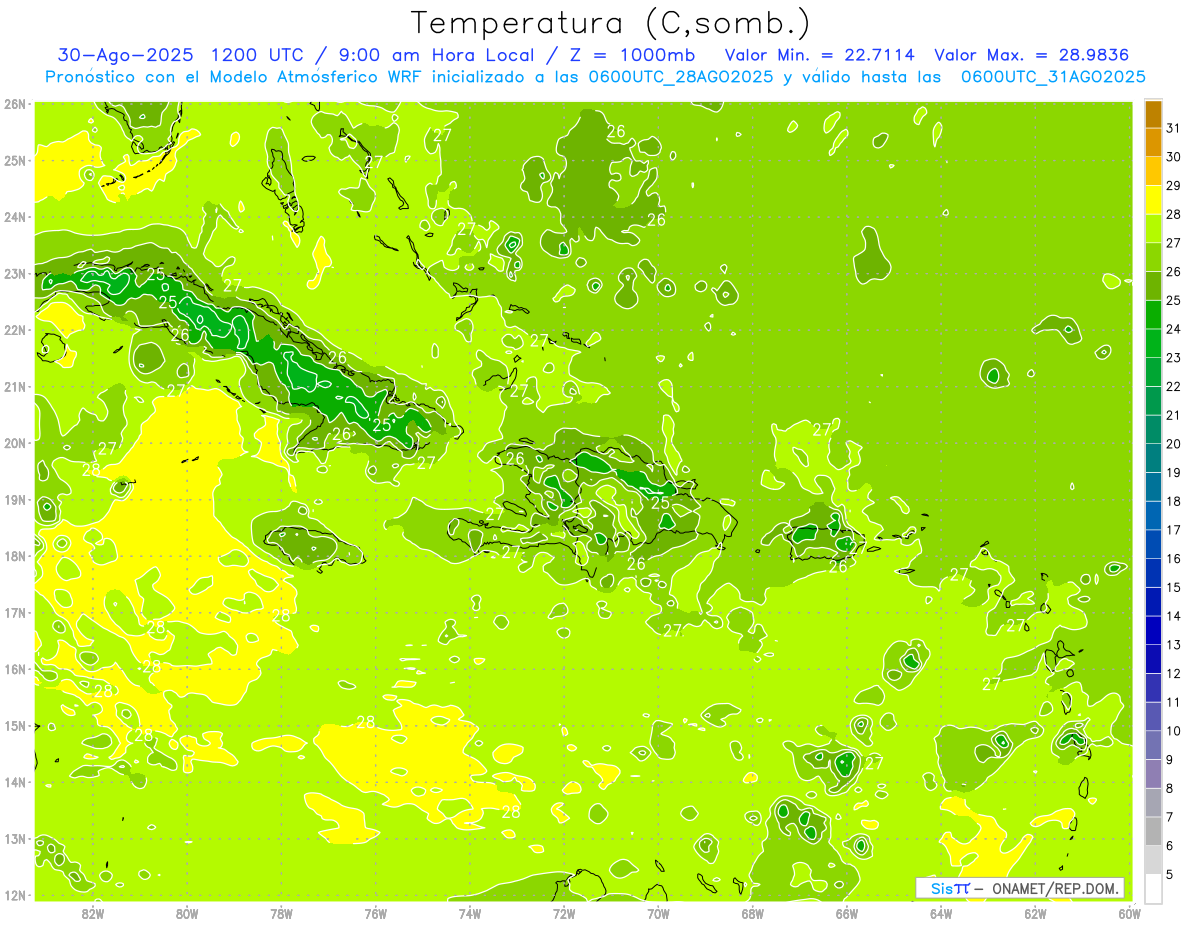This screenshot has width=1200, height=927.
Task: Pick the yellow swatch between 28 and 29
Action: click(1153, 200)
